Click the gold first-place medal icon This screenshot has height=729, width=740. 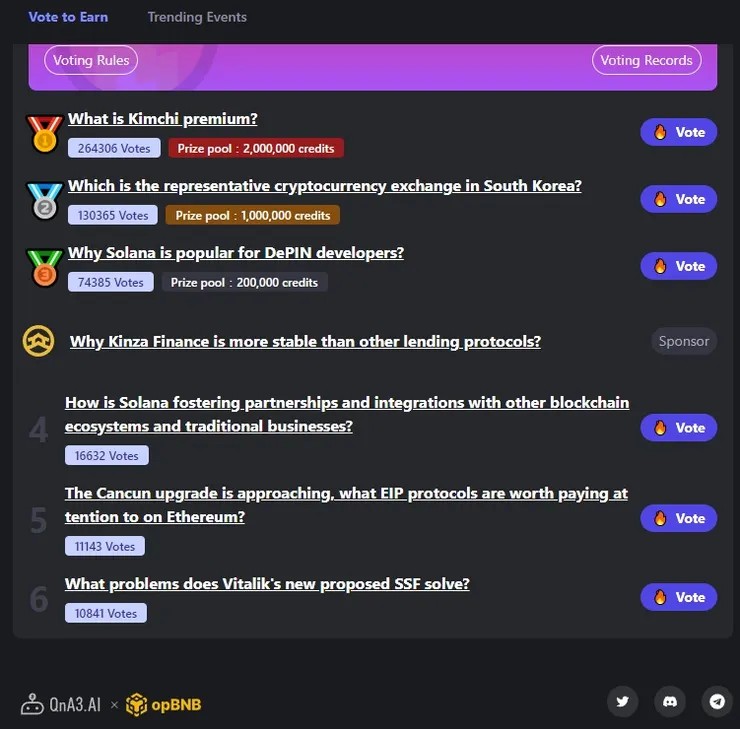(44, 134)
